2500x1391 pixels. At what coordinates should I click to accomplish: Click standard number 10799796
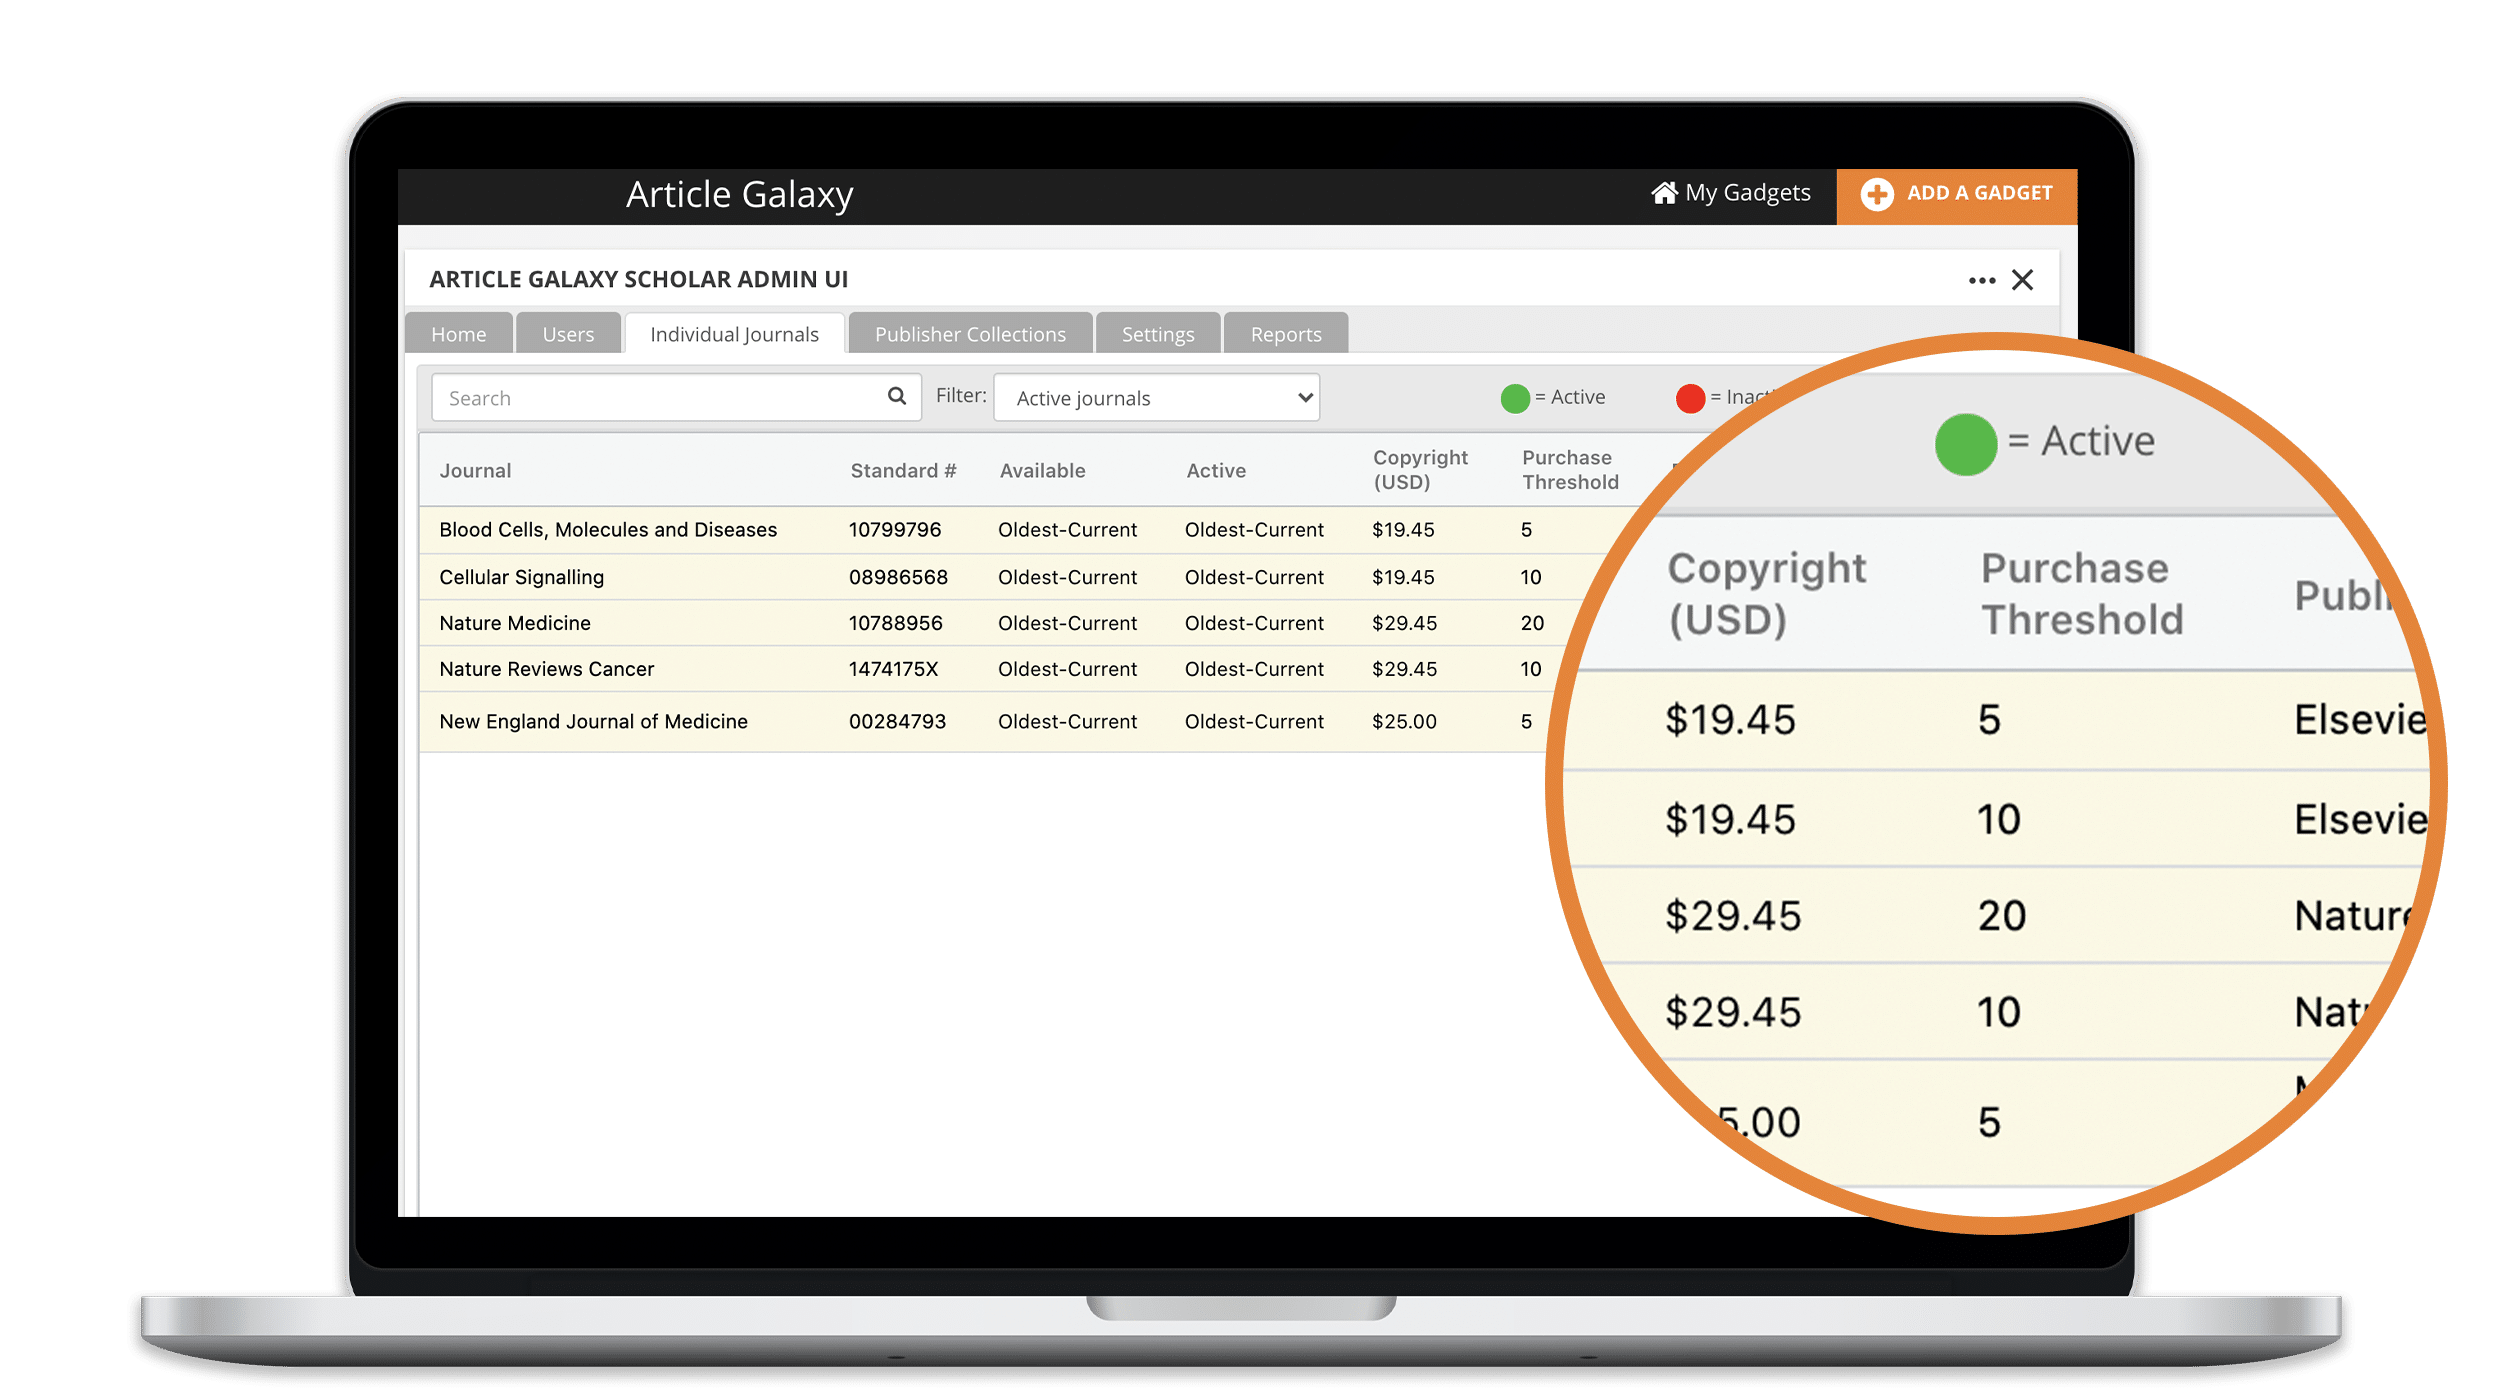895,530
